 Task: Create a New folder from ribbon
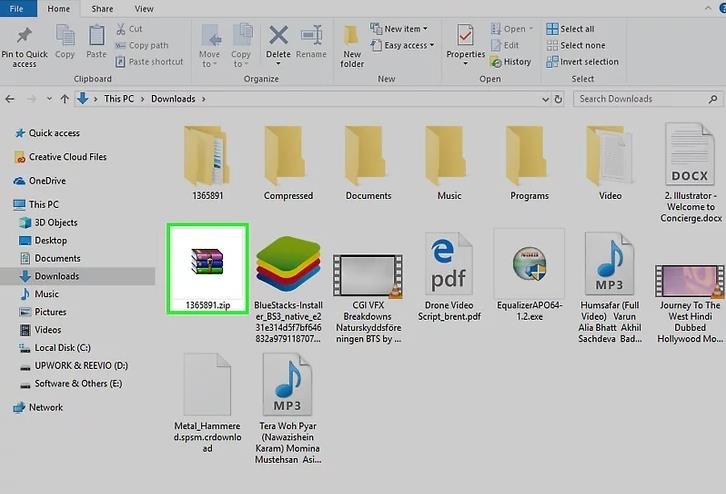[352, 46]
